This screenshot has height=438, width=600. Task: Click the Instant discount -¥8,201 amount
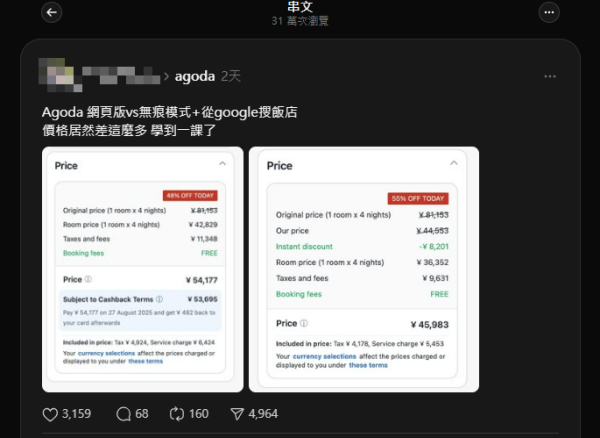pos(434,247)
